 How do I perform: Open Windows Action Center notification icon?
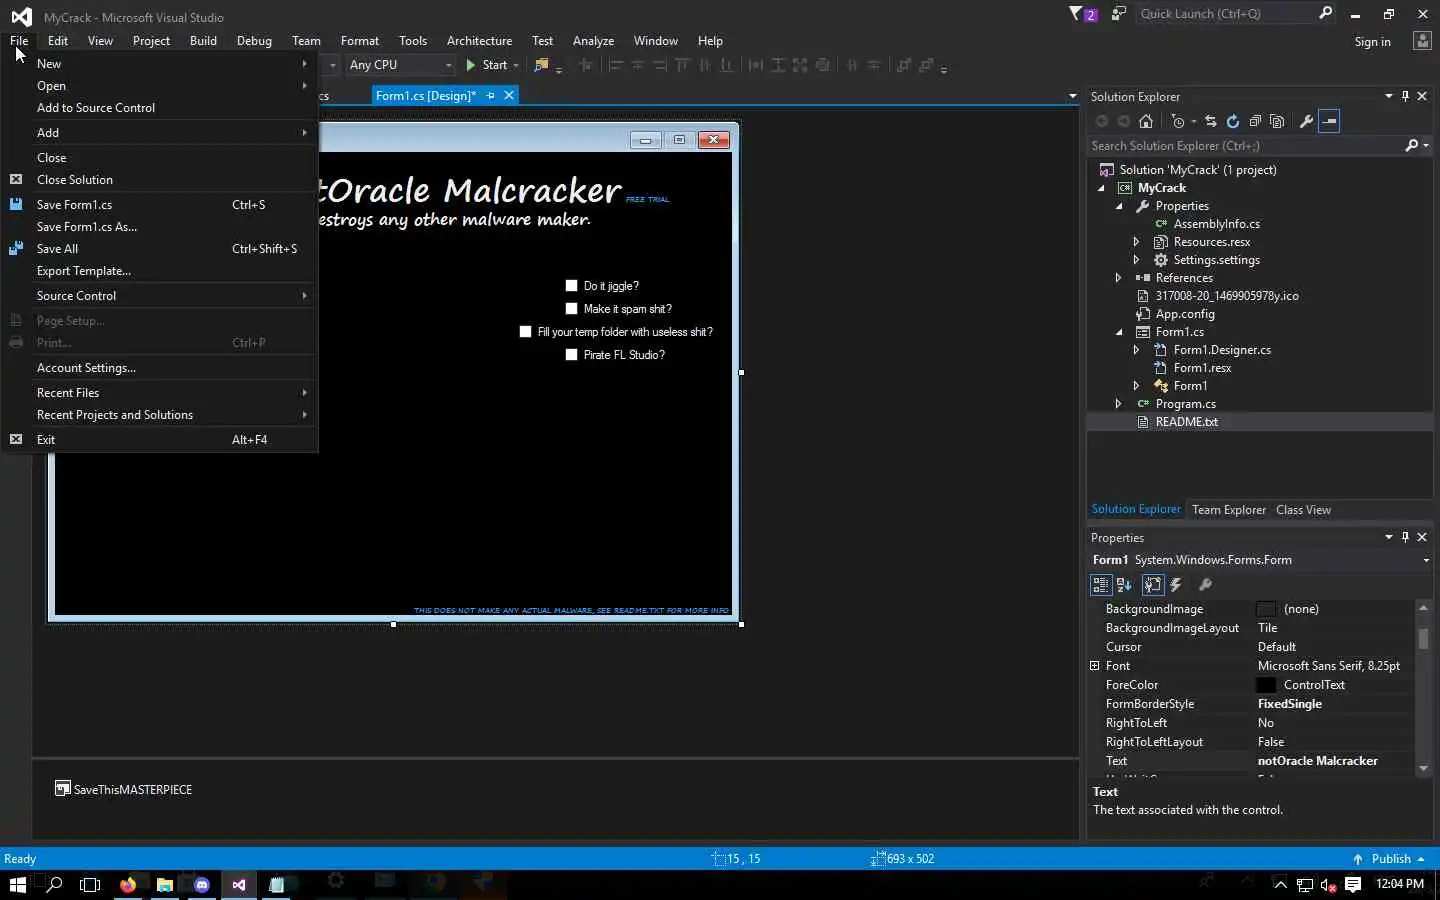(1353, 884)
